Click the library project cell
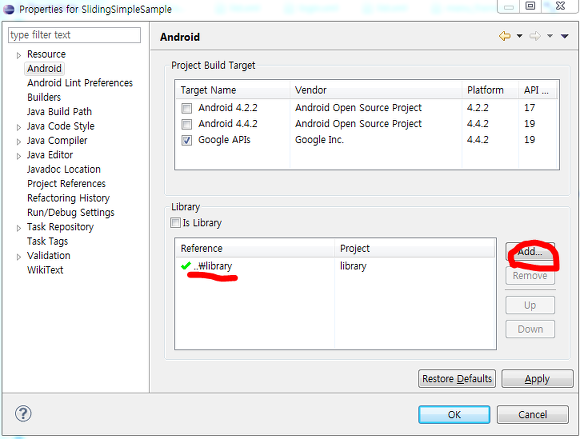Image resolution: width=580 pixels, height=439 pixels. pyautogui.click(x=353, y=266)
